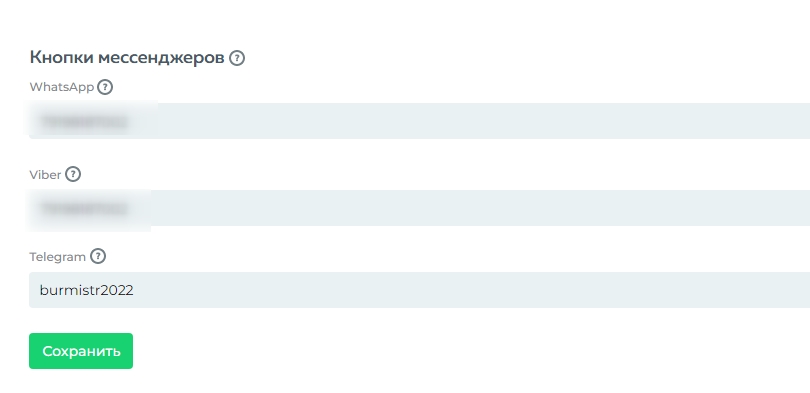Click into the Telegram username field
810x393 pixels.
point(419,290)
